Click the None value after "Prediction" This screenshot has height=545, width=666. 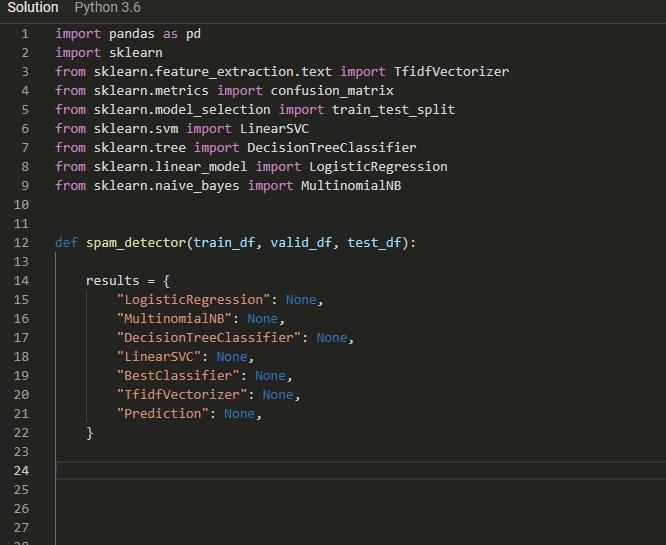[240, 413]
